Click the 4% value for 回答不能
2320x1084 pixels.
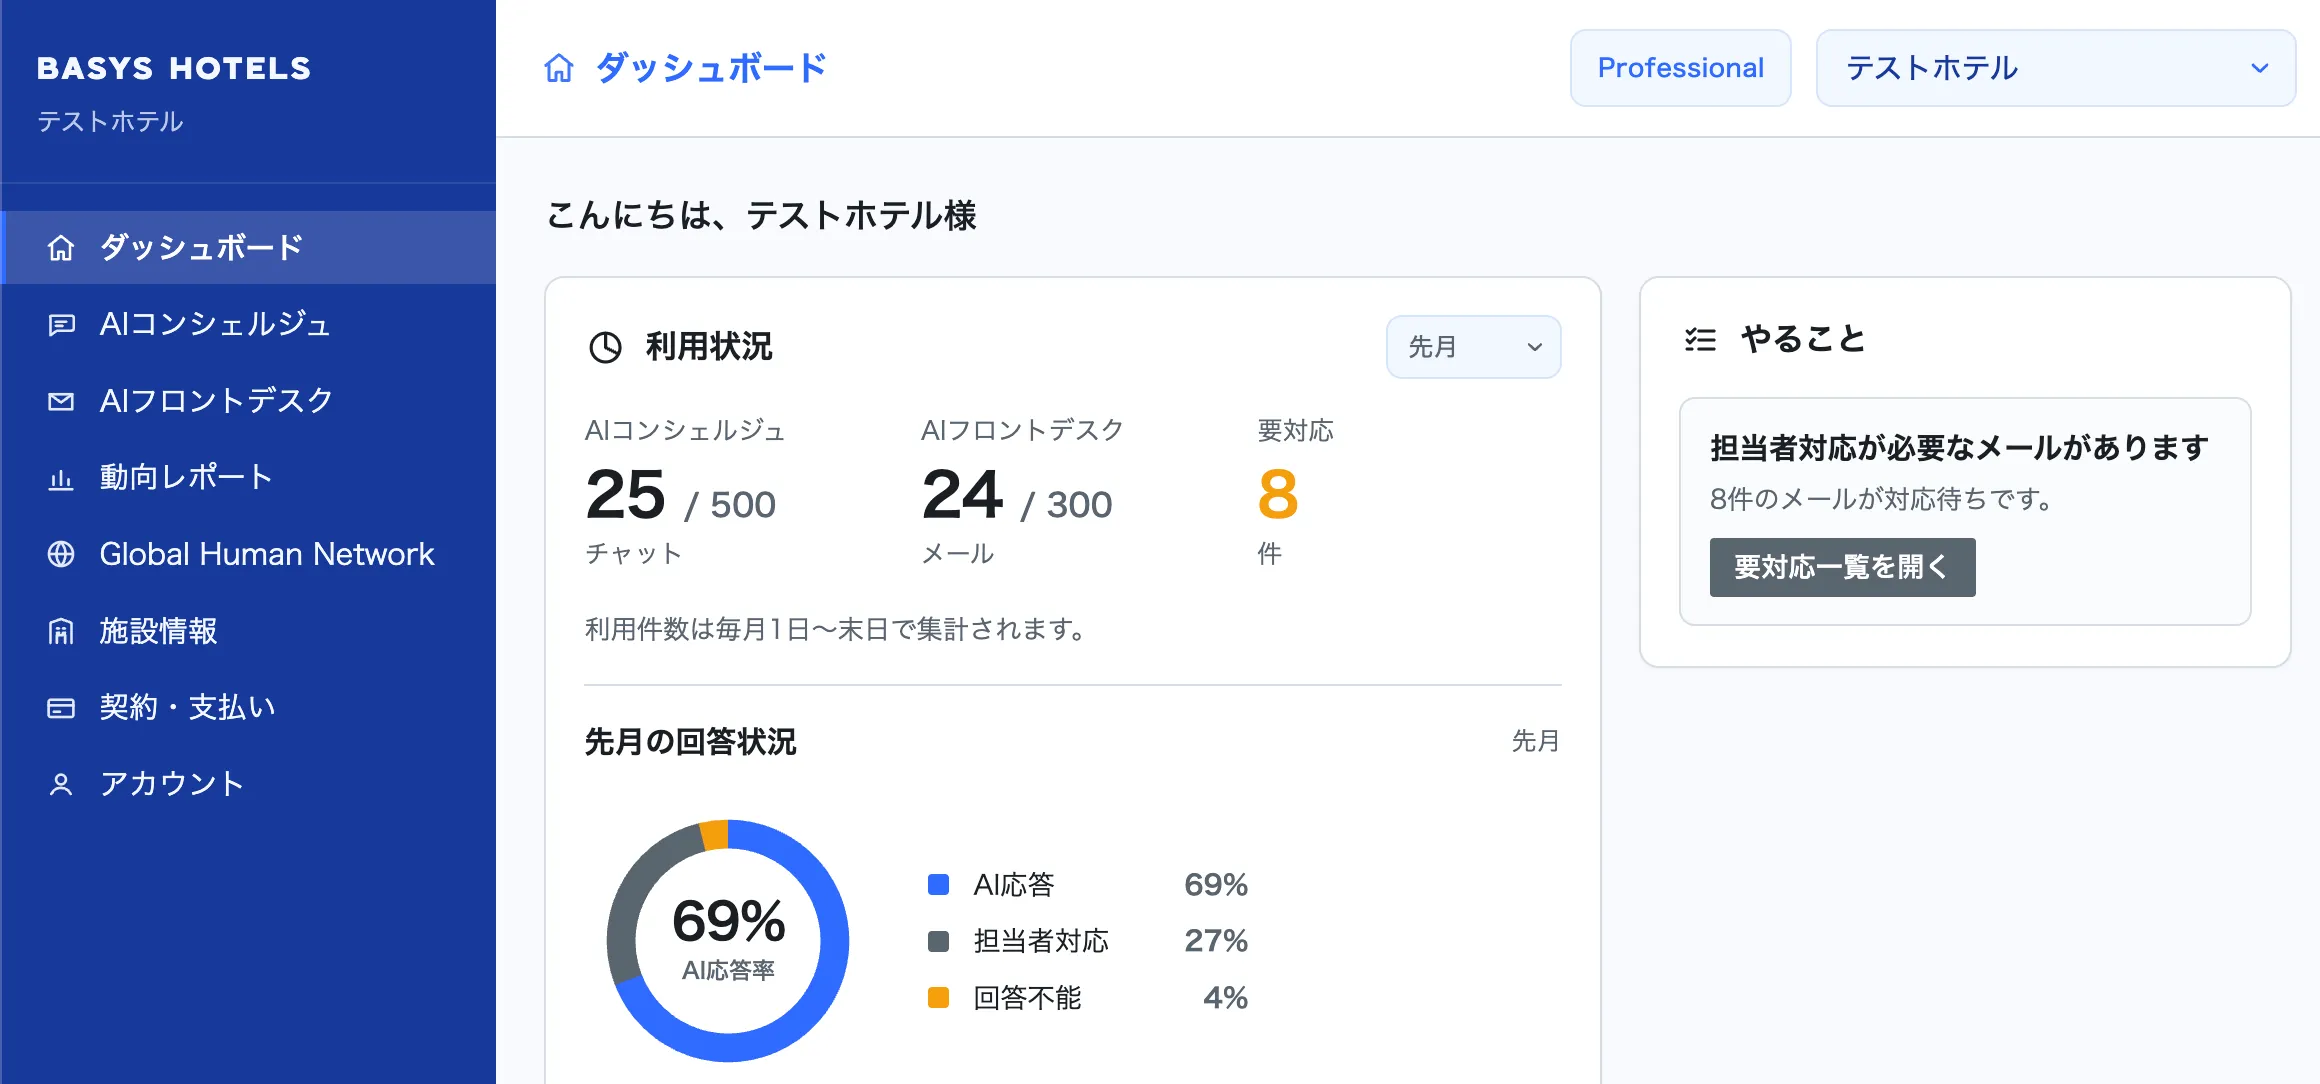tap(1225, 997)
